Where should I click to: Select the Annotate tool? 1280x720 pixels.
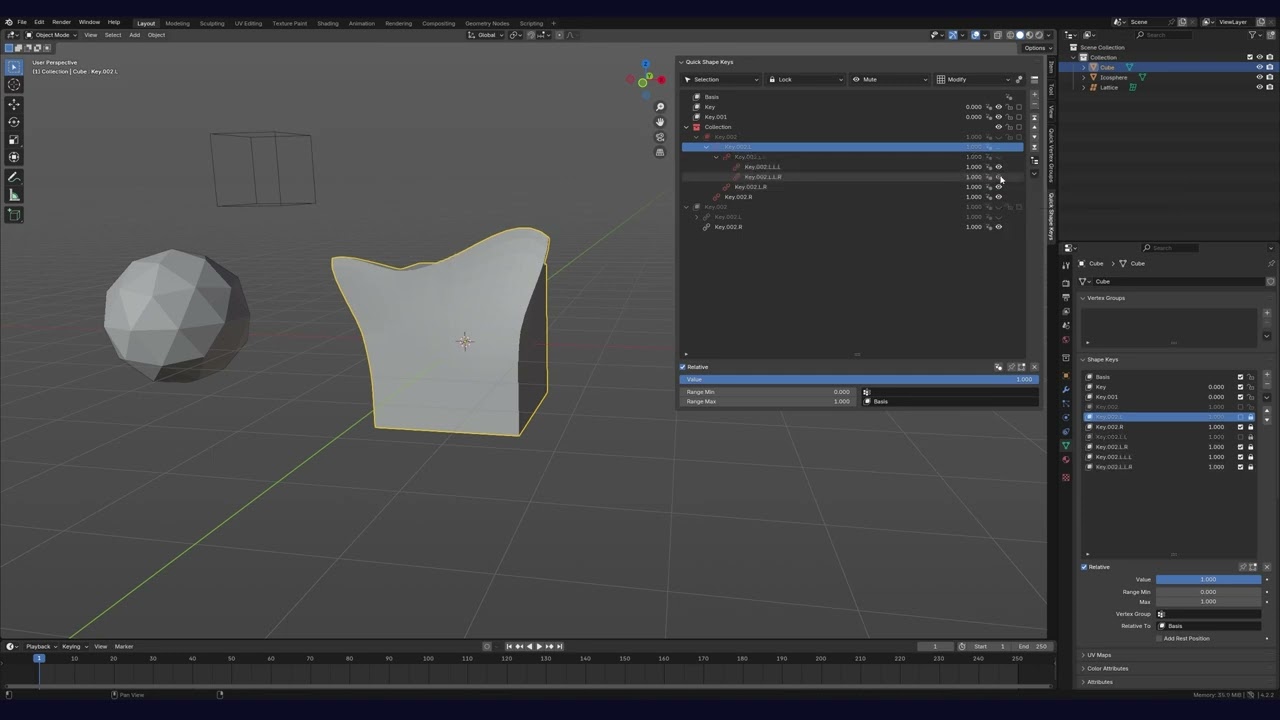14,177
